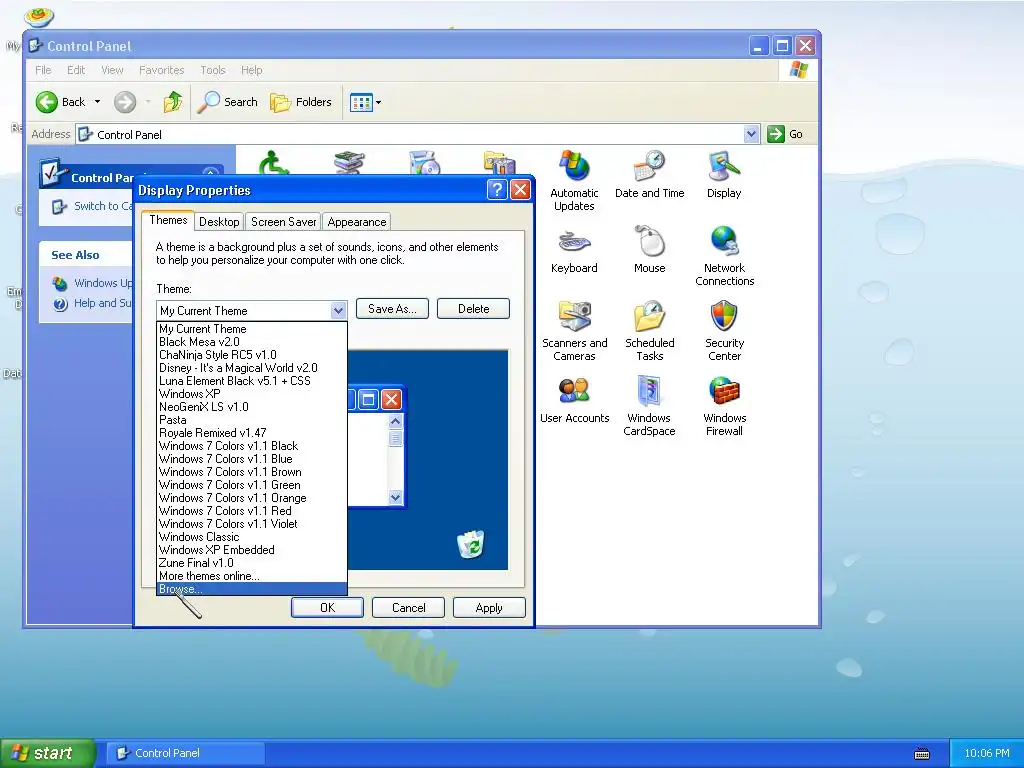Screen dimensions: 1024x768
Task: Select Disney - It's a Magical World v2.0
Action: [252, 368]
